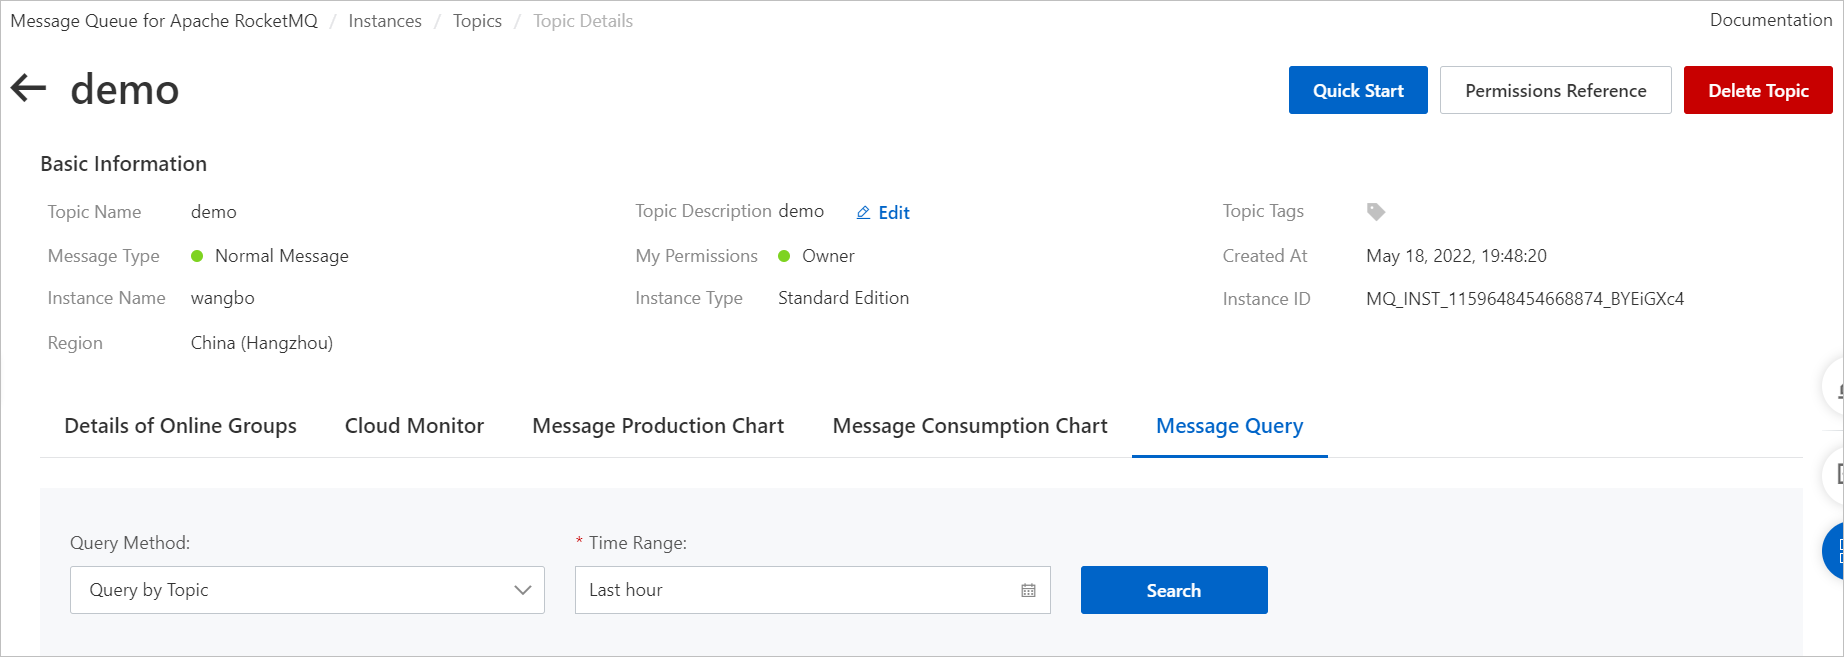Open the calendar icon in Time Range
The image size is (1844, 657).
click(x=1028, y=590)
